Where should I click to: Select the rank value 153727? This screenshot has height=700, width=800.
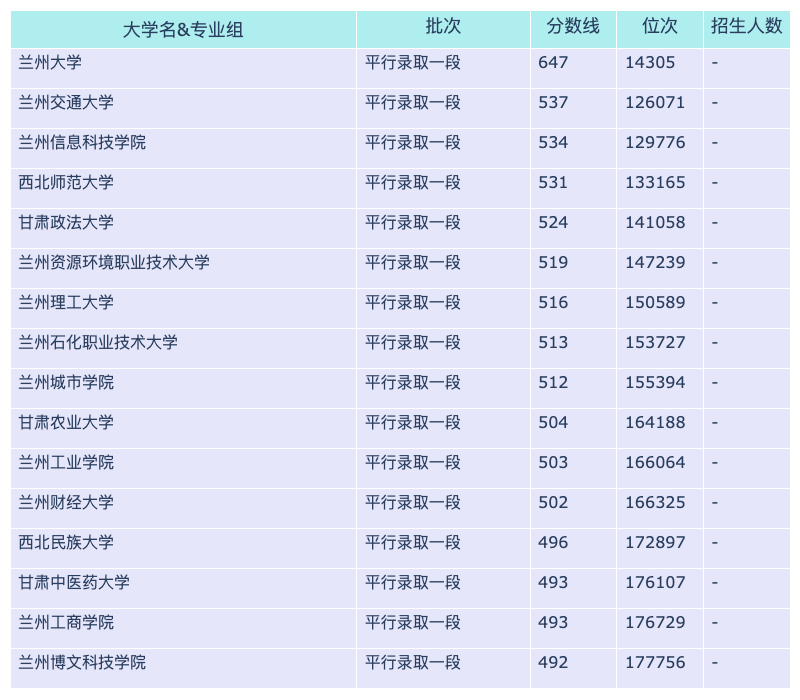(x=655, y=342)
